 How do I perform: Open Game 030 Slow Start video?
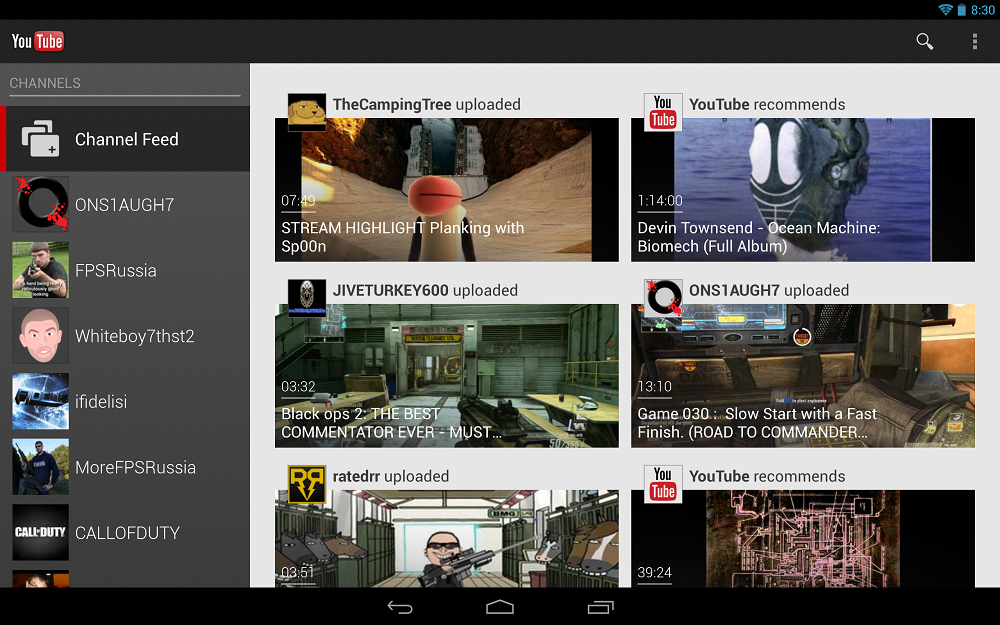coord(802,376)
